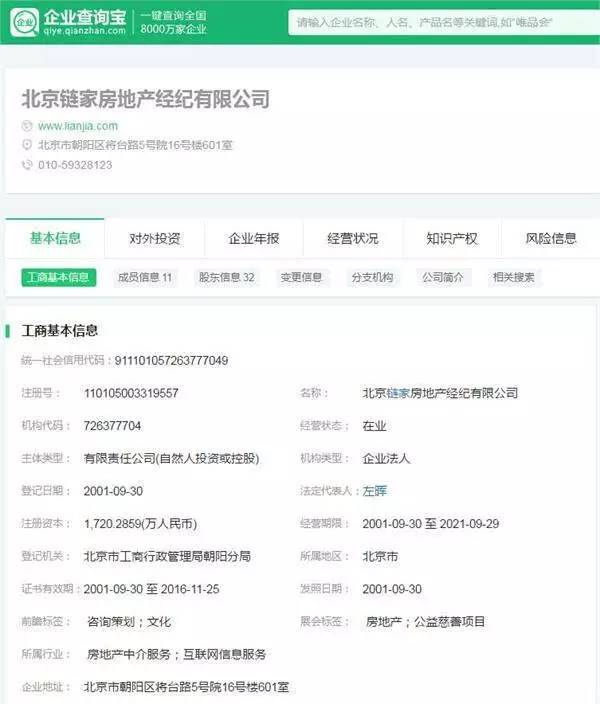Click the globe icon beside www.lianjia.com
This screenshot has width=600, height=704.
(27, 126)
